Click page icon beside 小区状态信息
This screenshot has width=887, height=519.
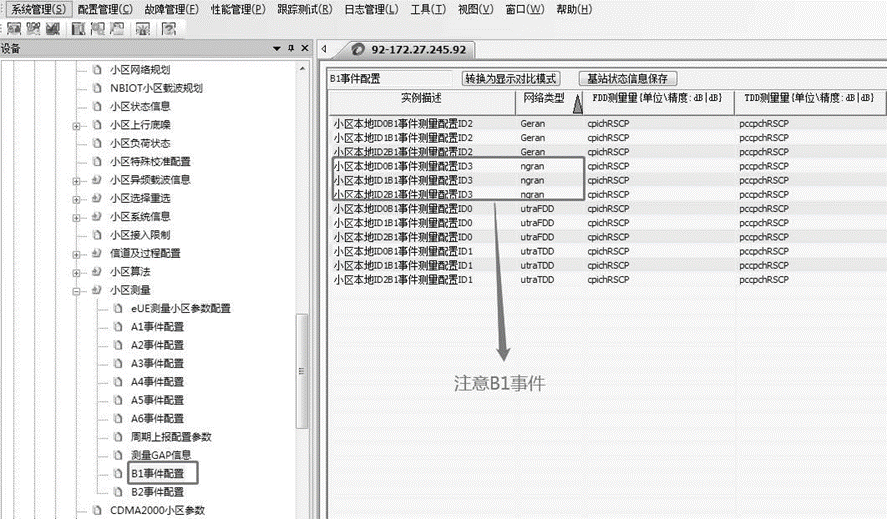(97, 106)
